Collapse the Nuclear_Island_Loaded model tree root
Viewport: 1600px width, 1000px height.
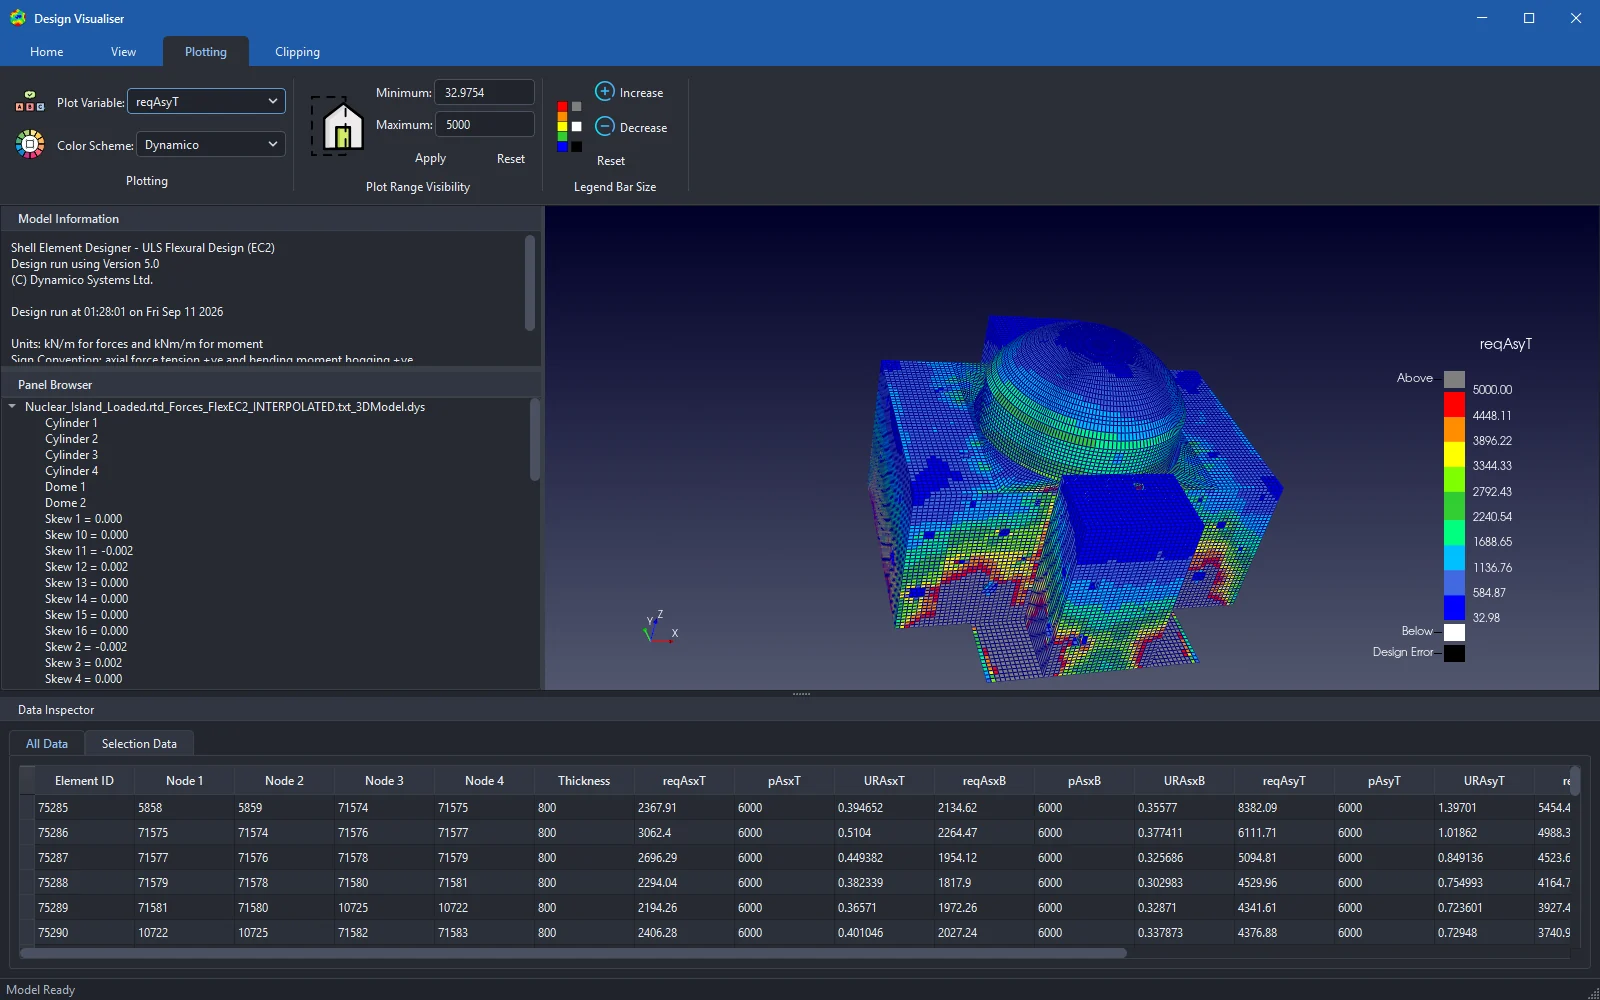point(12,406)
